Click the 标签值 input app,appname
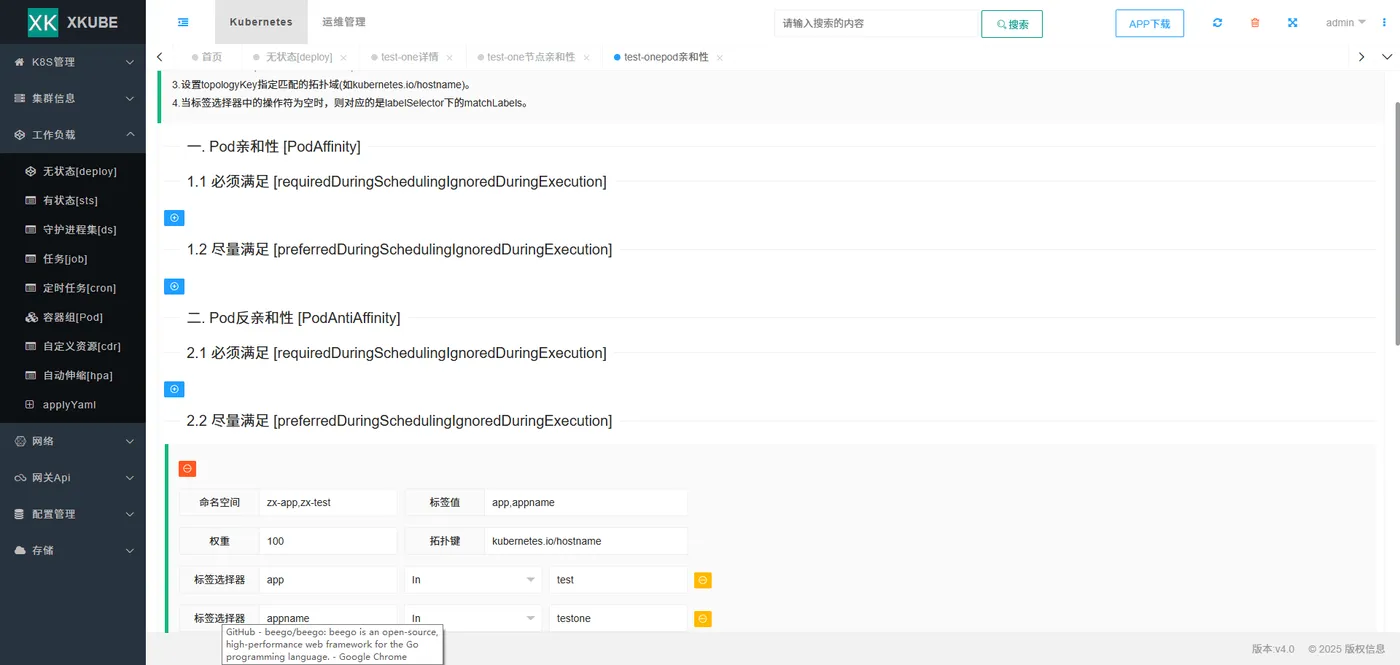Image resolution: width=1400 pixels, height=665 pixels. point(586,502)
